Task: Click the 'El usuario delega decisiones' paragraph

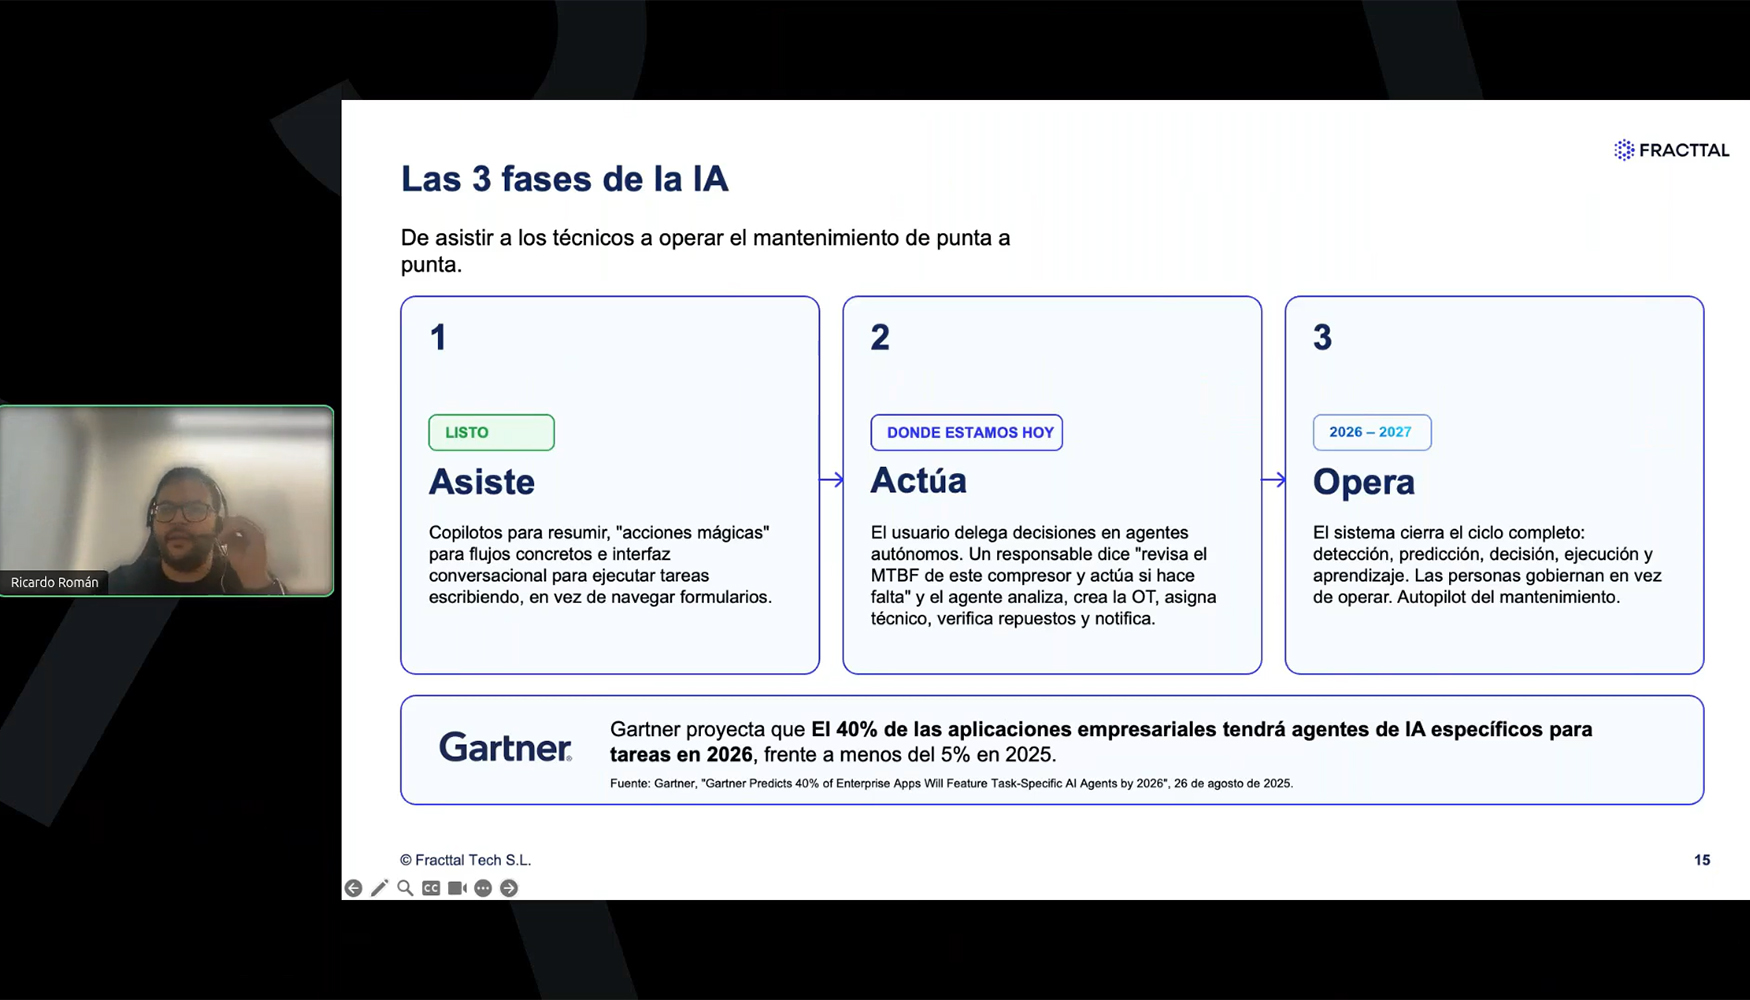Action: pos(1043,575)
